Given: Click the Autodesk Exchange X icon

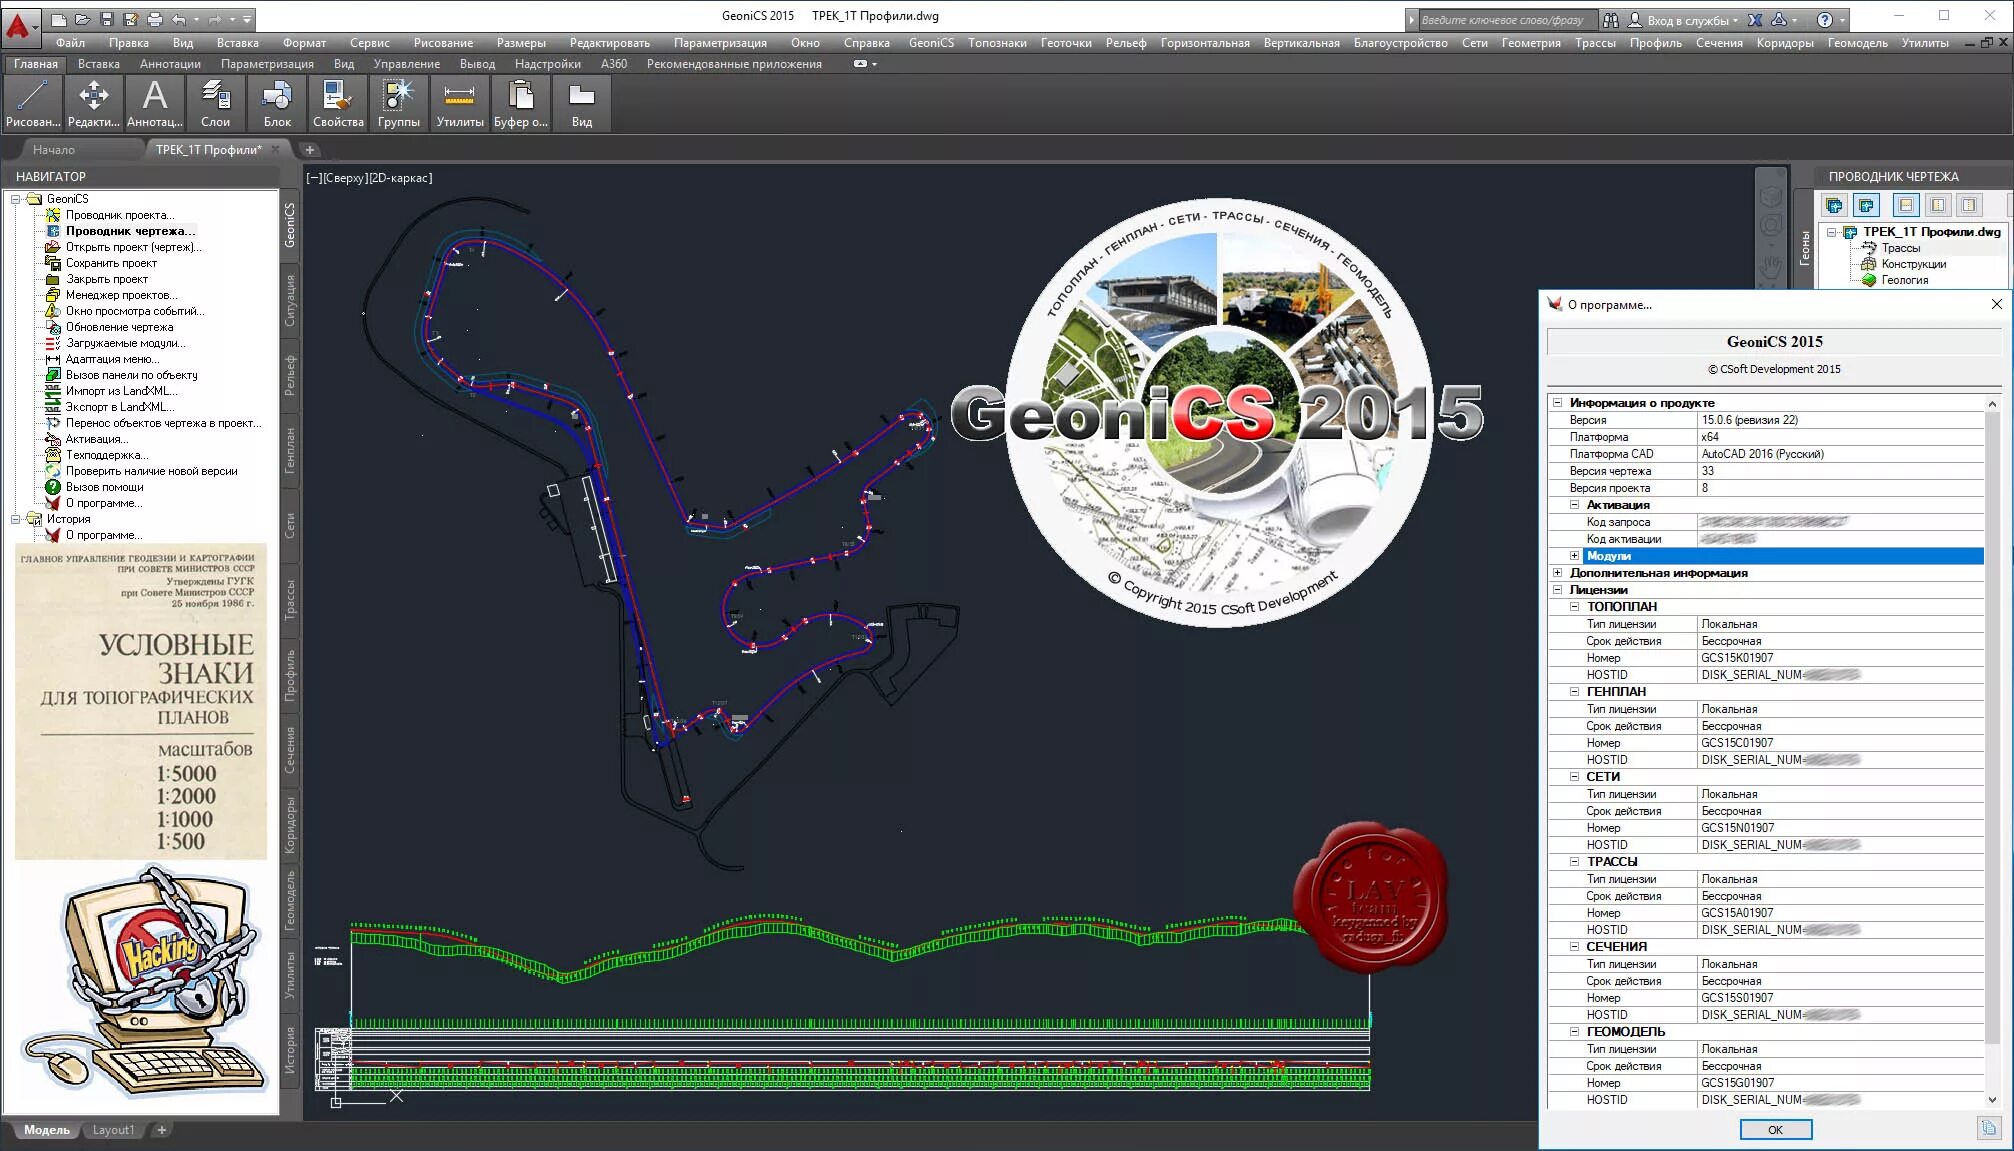Looking at the screenshot, I should pos(1755,20).
